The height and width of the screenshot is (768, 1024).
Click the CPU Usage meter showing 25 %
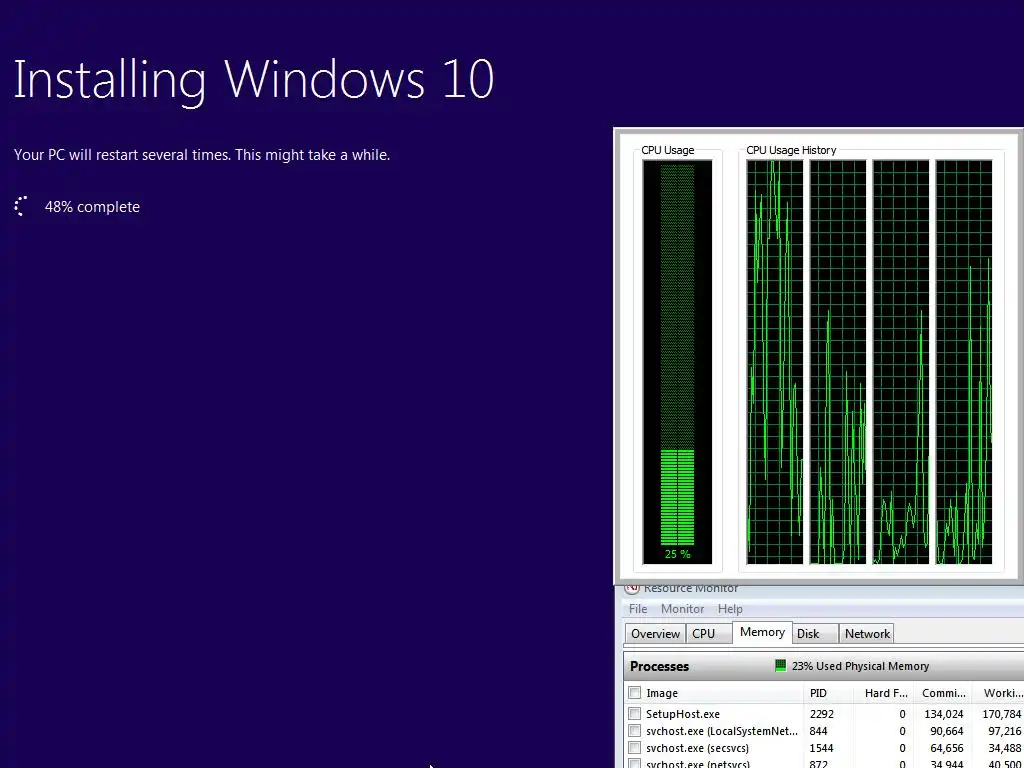[x=677, y=362]
